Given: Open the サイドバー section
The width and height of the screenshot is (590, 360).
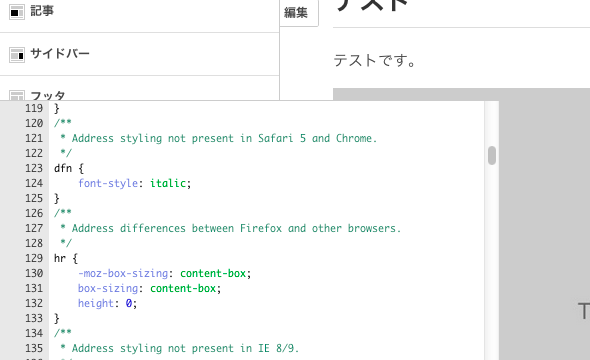Looking at the screenshot, I should pyautogui.click(x=139, y=54).
